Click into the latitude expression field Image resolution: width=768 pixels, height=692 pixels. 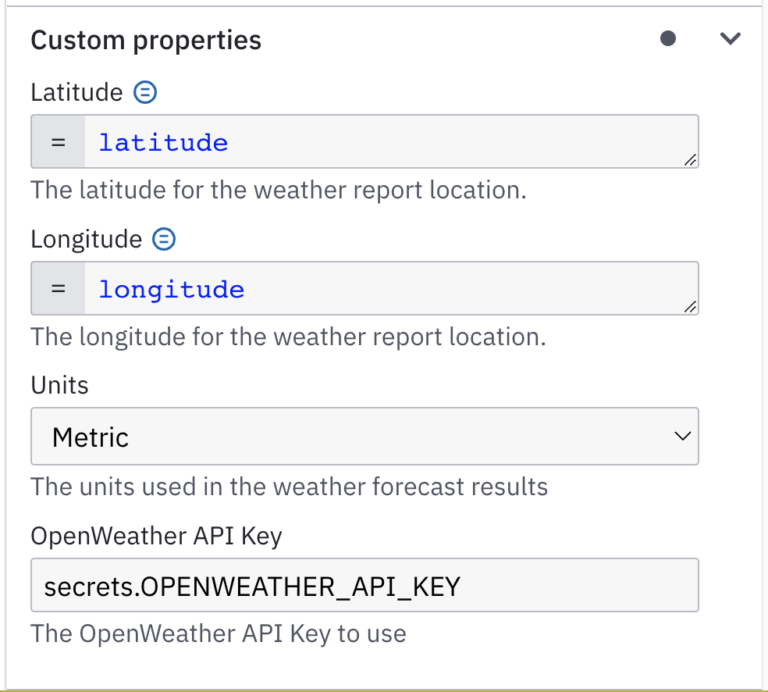[390, 143]
